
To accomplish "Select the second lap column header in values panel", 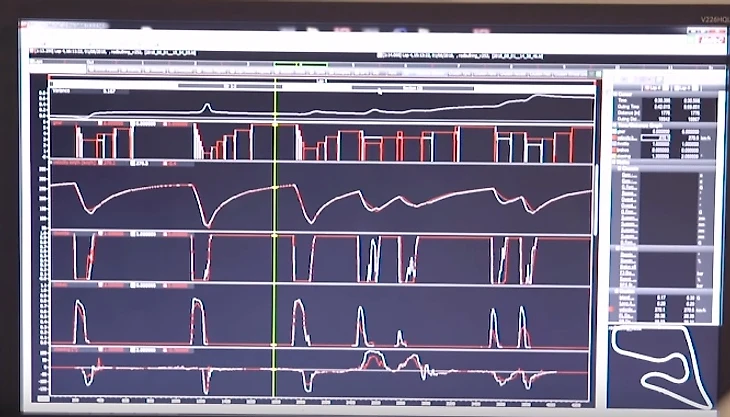I will (685, 87).
